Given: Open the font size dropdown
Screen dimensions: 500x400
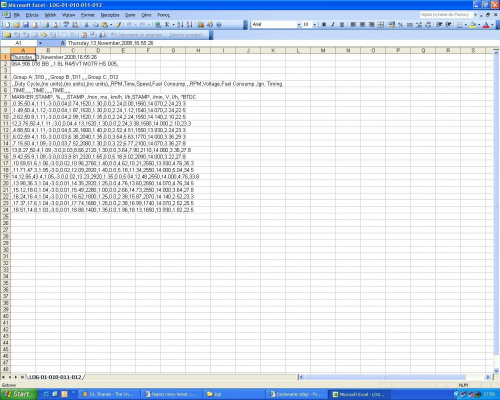Looking at the screenshot, I should click(x=314, y=25).
